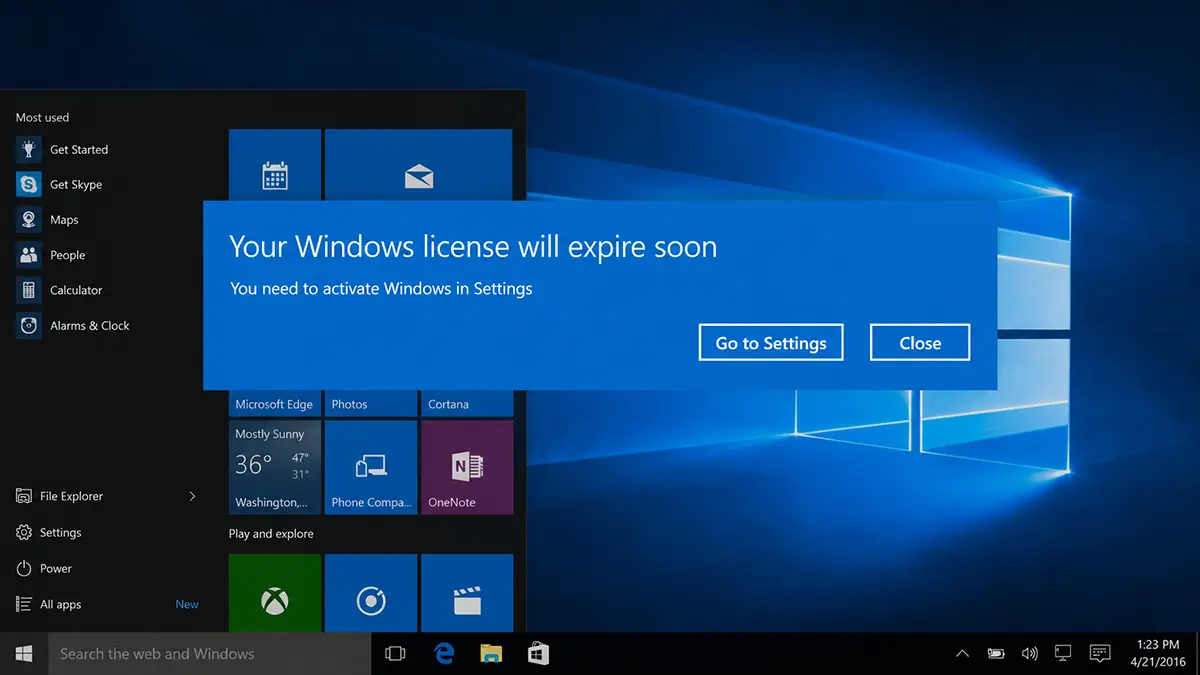This screenshot has width=1200, height=675.
Task: Open the Phone Companion tile
Action: (x=371, y=467)
